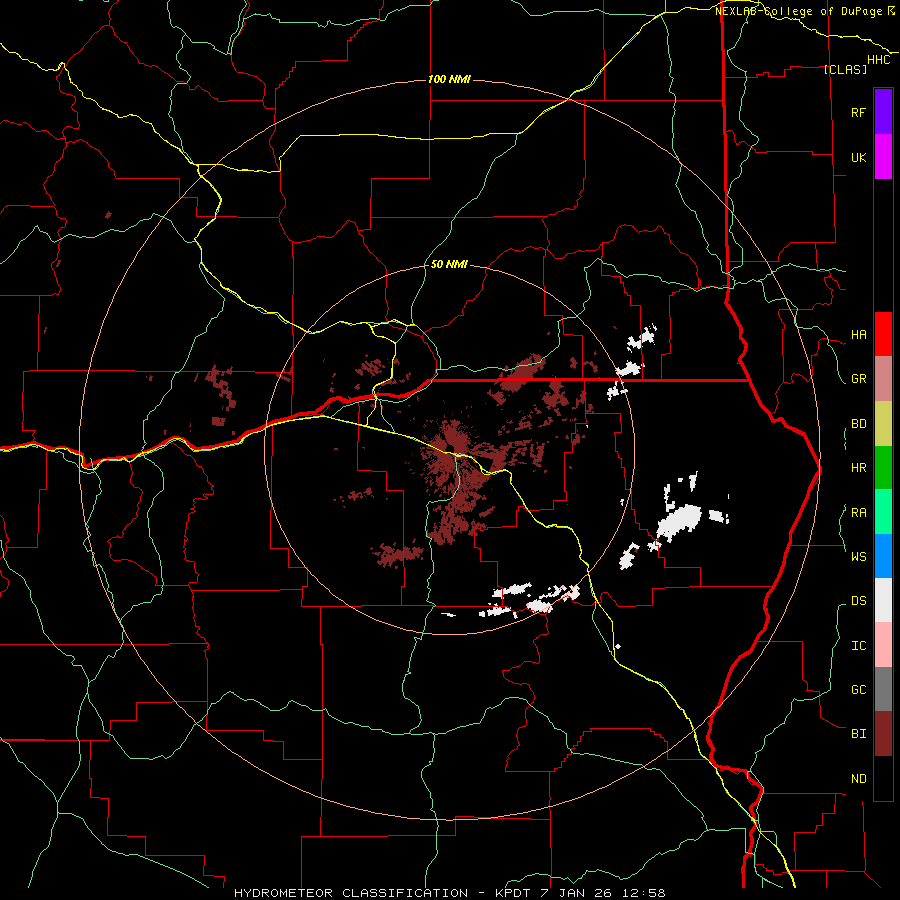Click the DS white legend swatch
This screenshot has height=900, width=900.
point(883,600)
